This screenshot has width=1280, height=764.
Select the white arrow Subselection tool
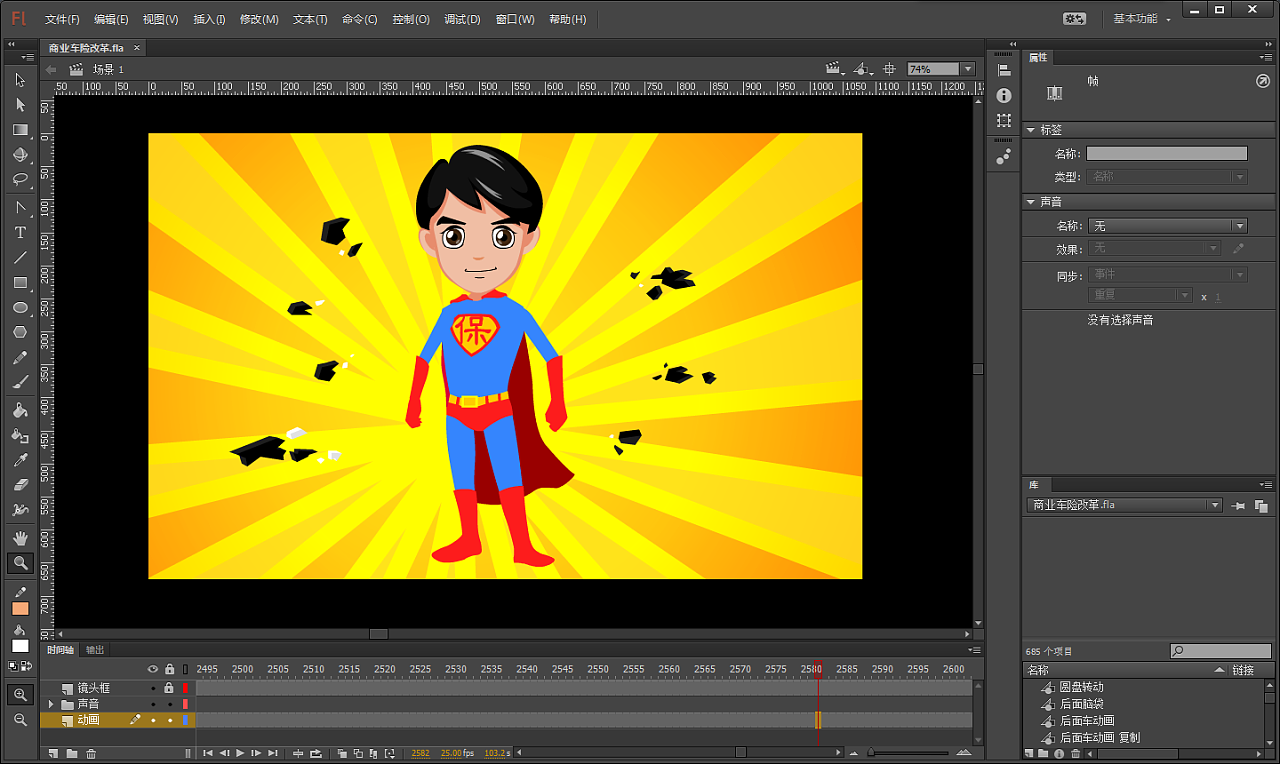click(20, 105)
